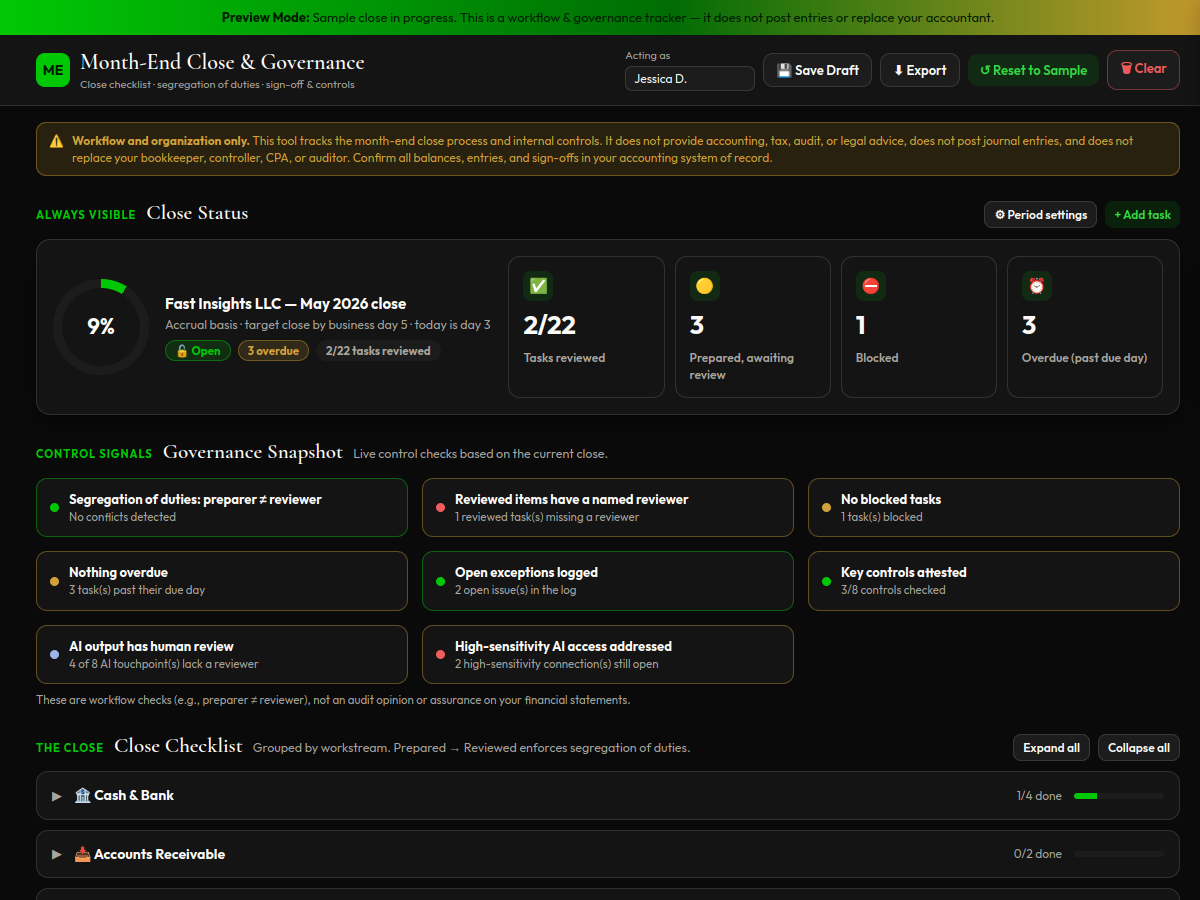The width and height of the screenshot is (1200, 900).
Task: Open the Acting as Jessica D. selector
Action: 690,78
